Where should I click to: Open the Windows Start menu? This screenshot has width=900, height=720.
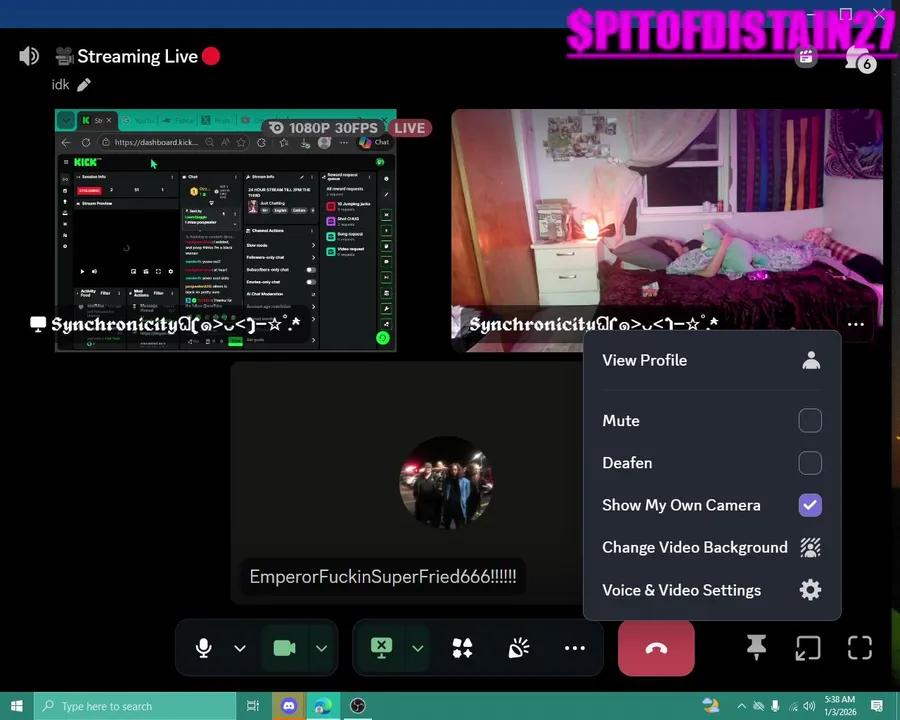coord(17,706)
